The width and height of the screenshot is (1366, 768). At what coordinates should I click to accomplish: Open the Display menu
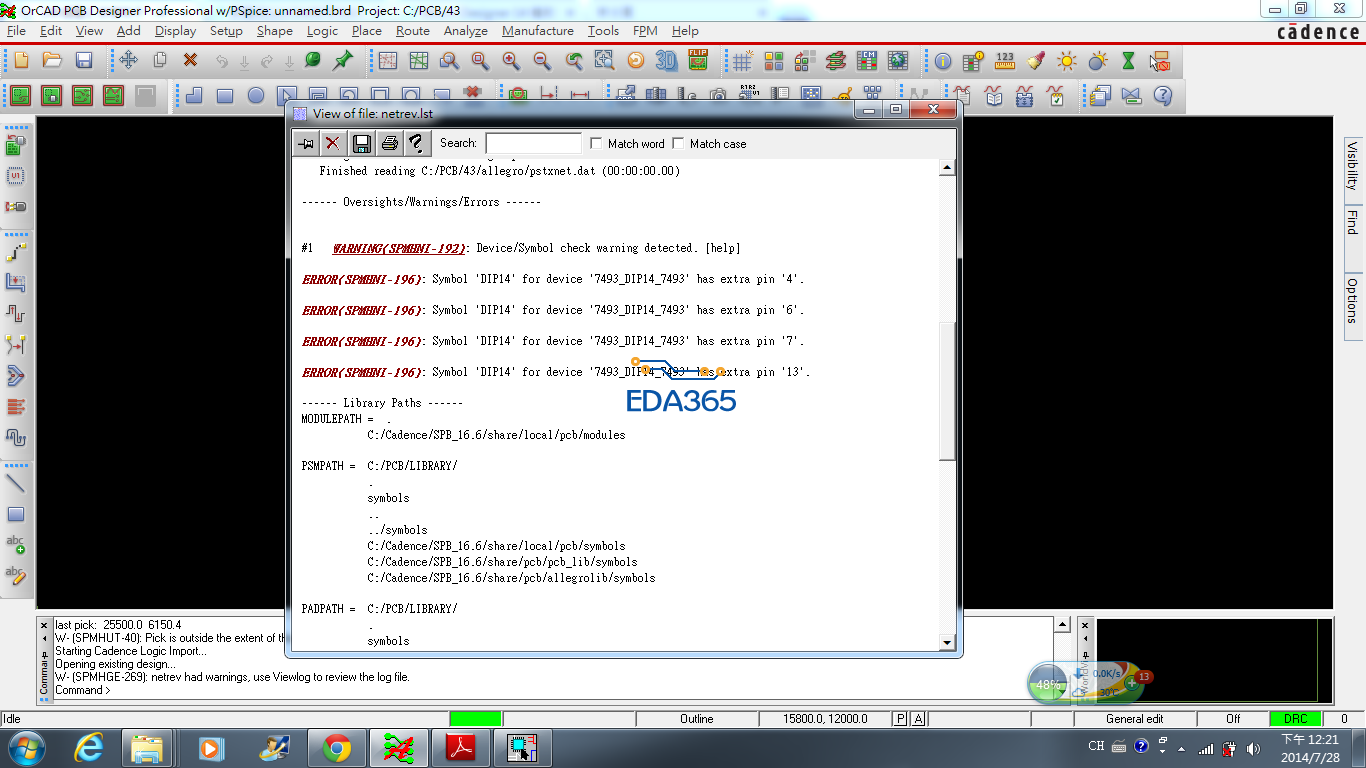click(176, 31)
